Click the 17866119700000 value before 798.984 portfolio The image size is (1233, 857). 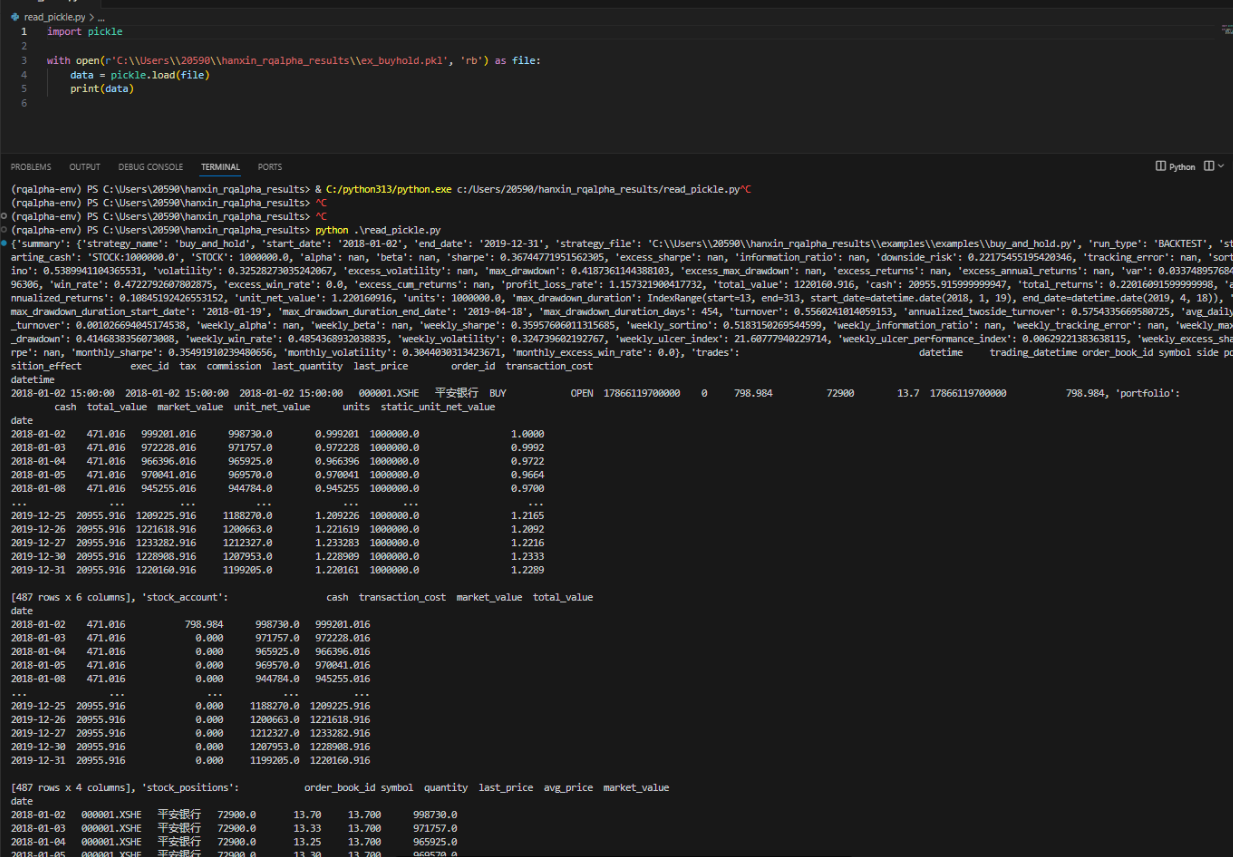click(x=968, y=393)
